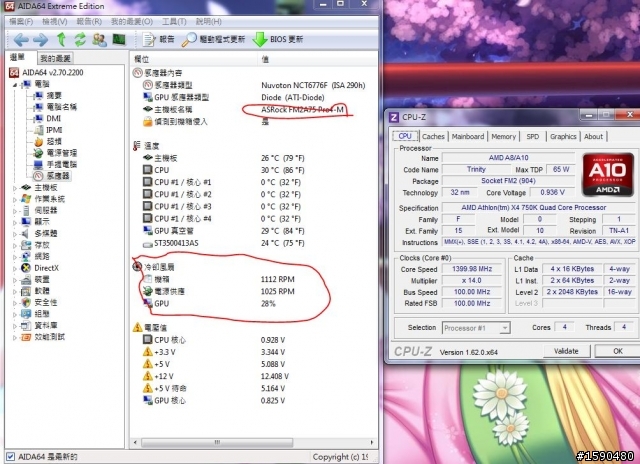
Task: Click the green Refresh arrows icon
Action: click(80, 39)
